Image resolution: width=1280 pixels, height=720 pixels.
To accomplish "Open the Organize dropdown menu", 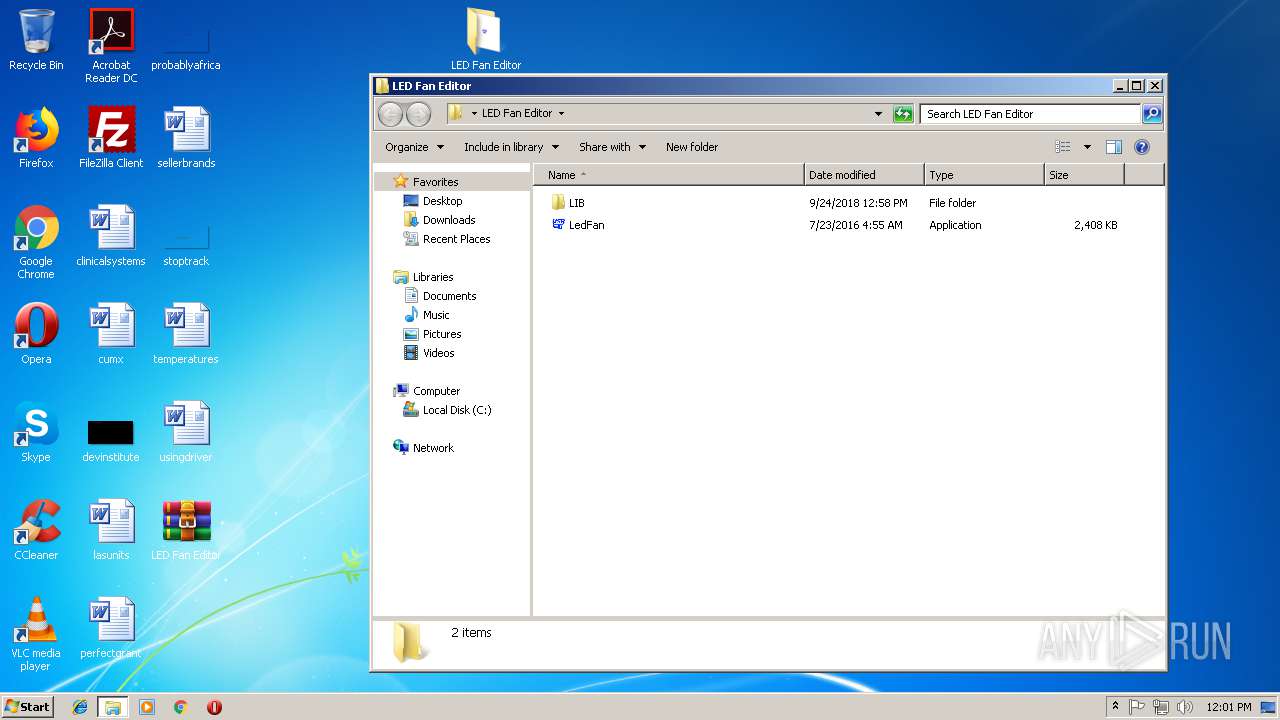I will (x=414, y=147).
